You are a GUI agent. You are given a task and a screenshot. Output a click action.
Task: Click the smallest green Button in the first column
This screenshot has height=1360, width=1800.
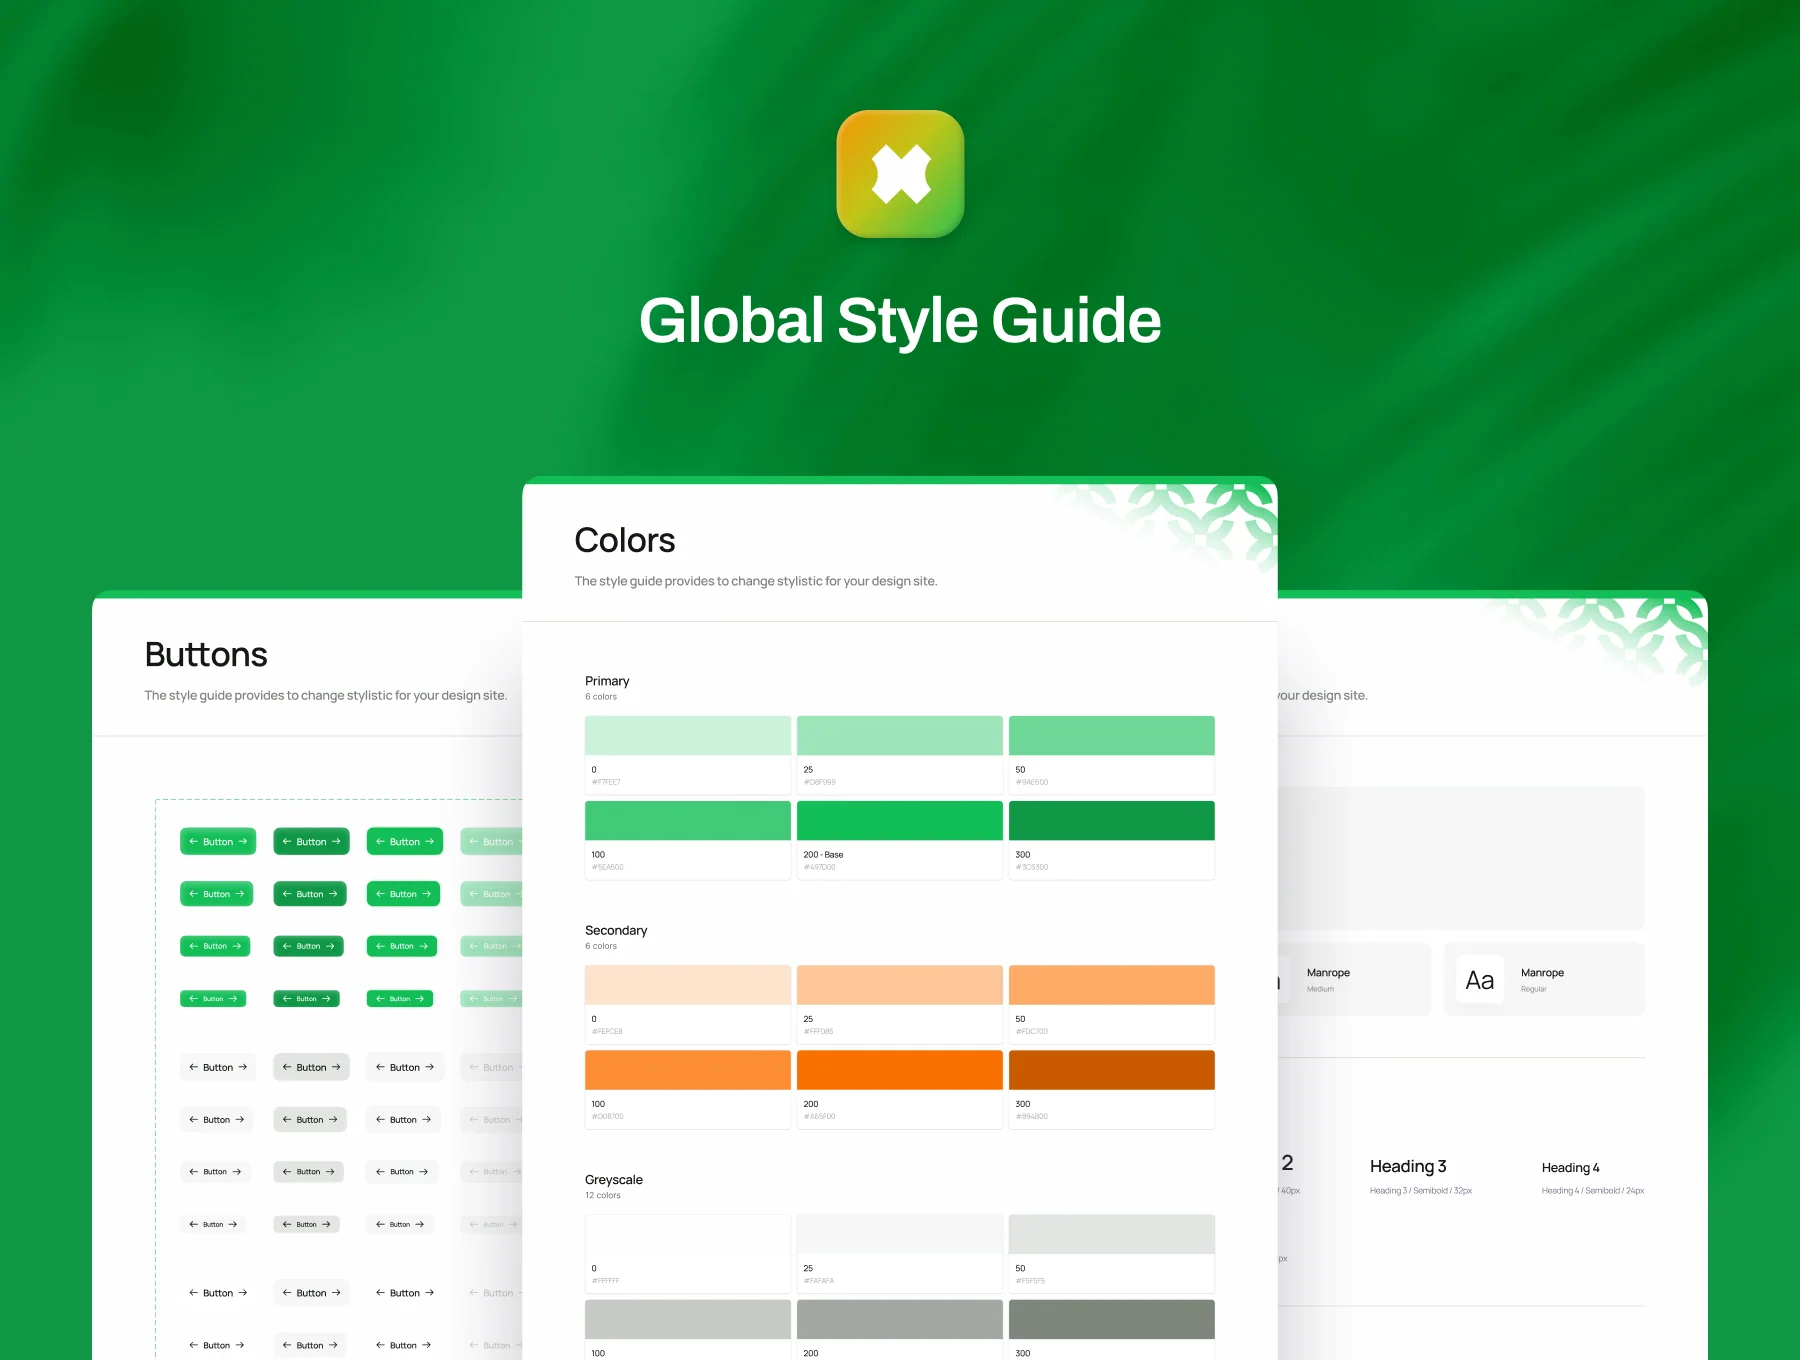click(x=213, y=998)
